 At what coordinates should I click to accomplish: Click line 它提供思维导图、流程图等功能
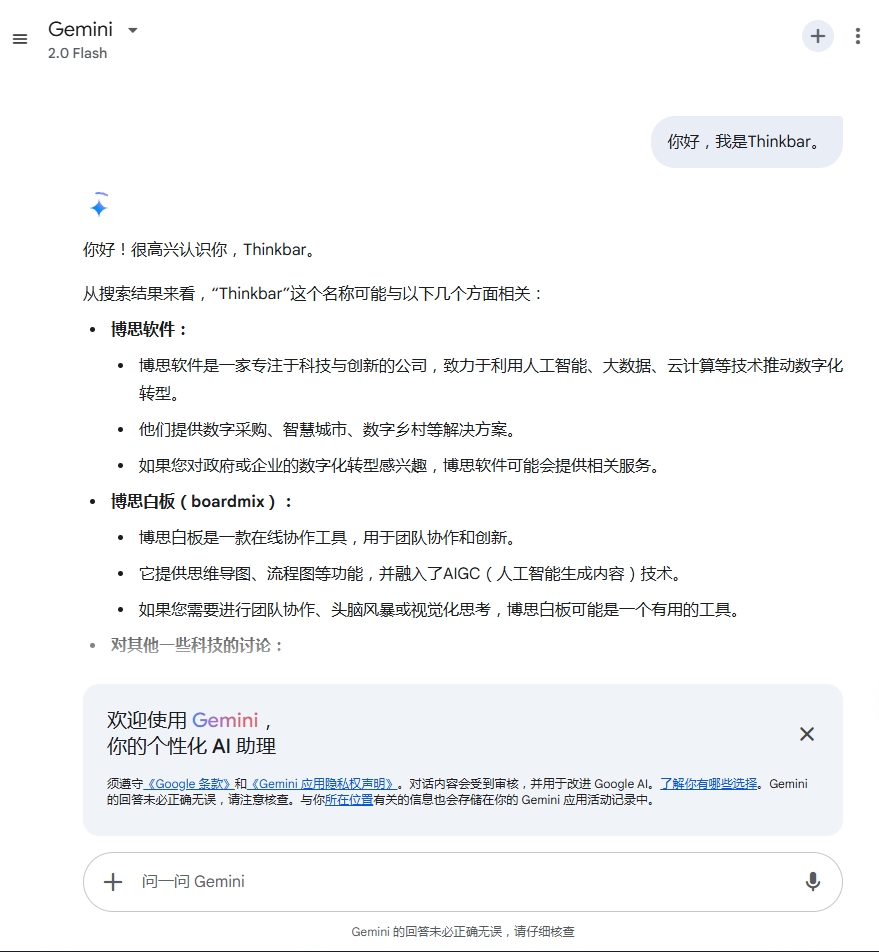[x=412, y=573]
